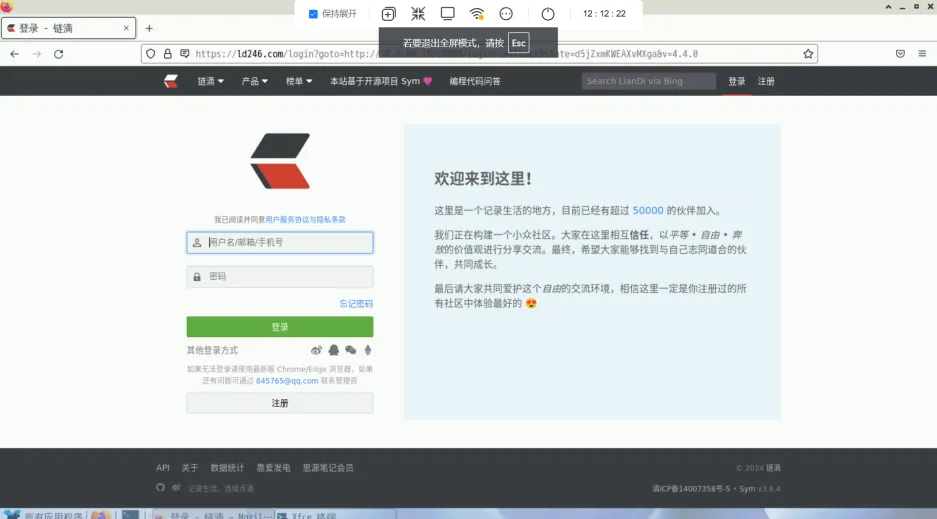Log in with QQ icon
This screenshot has height=519, width=937.
(333, 351)
